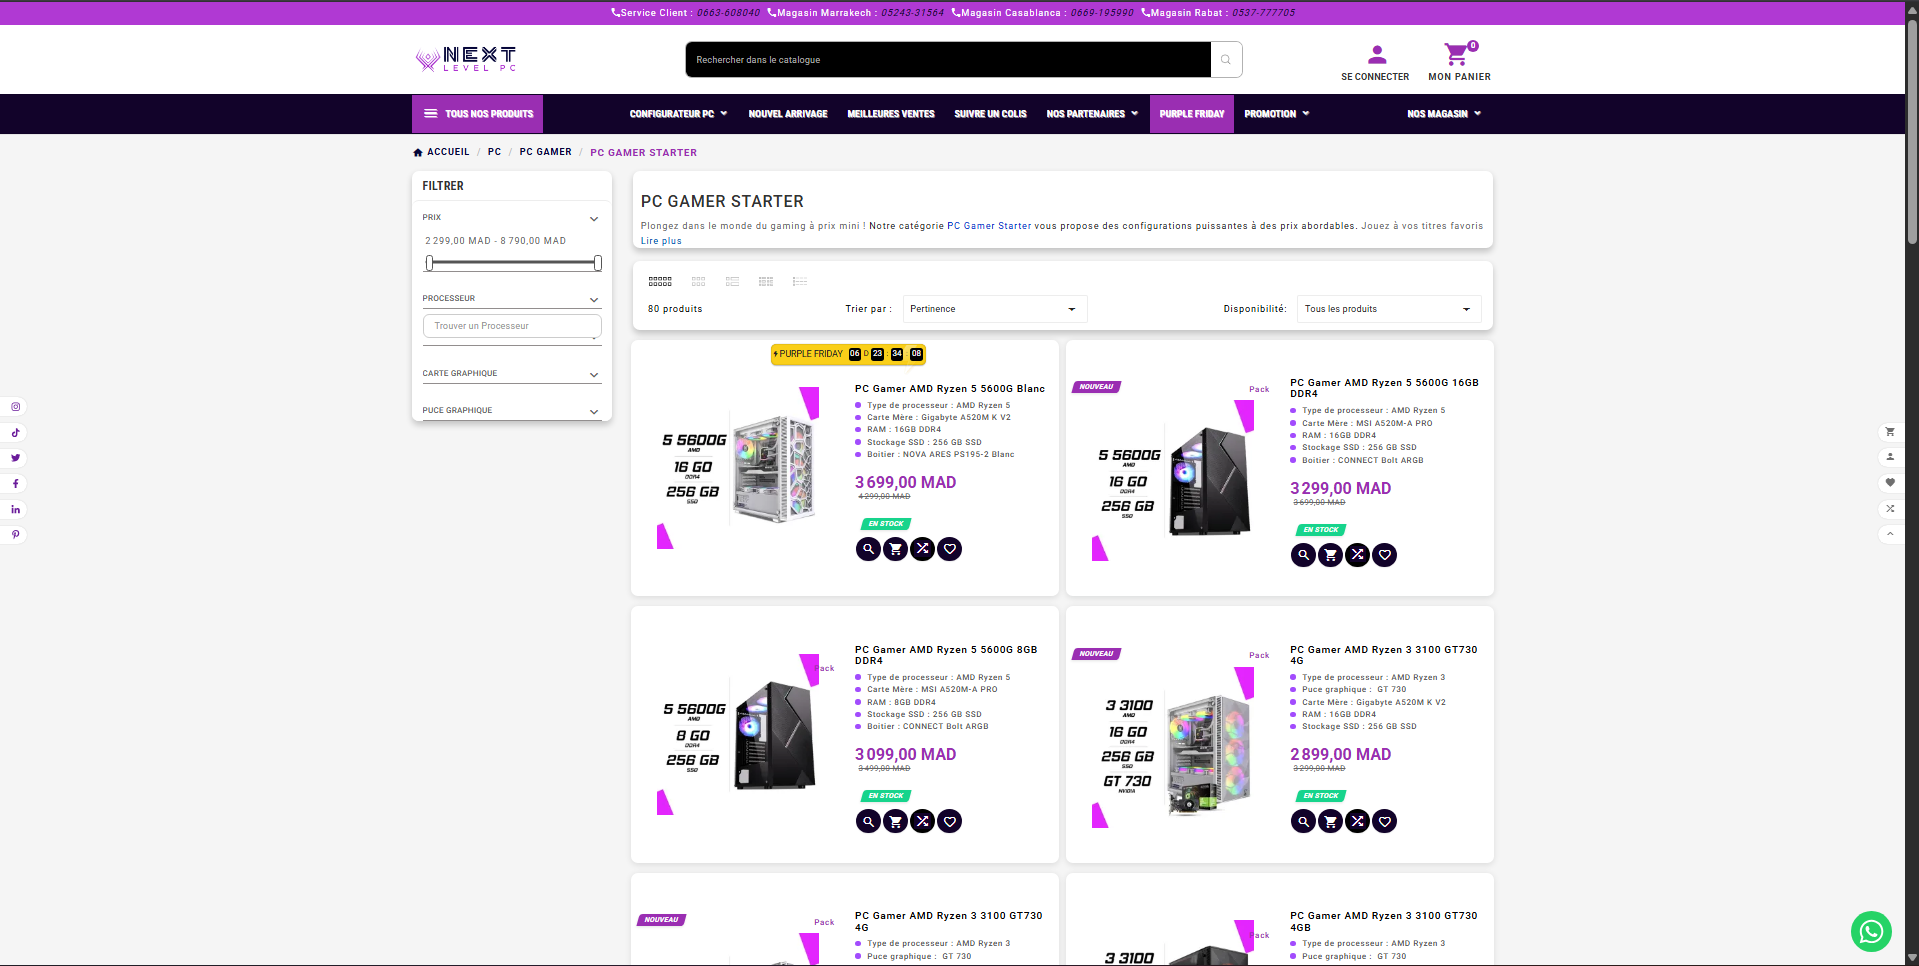Click the Se Connecter user icon
Viewport: 1919px width, 966px height.
tap(1376, 55)
